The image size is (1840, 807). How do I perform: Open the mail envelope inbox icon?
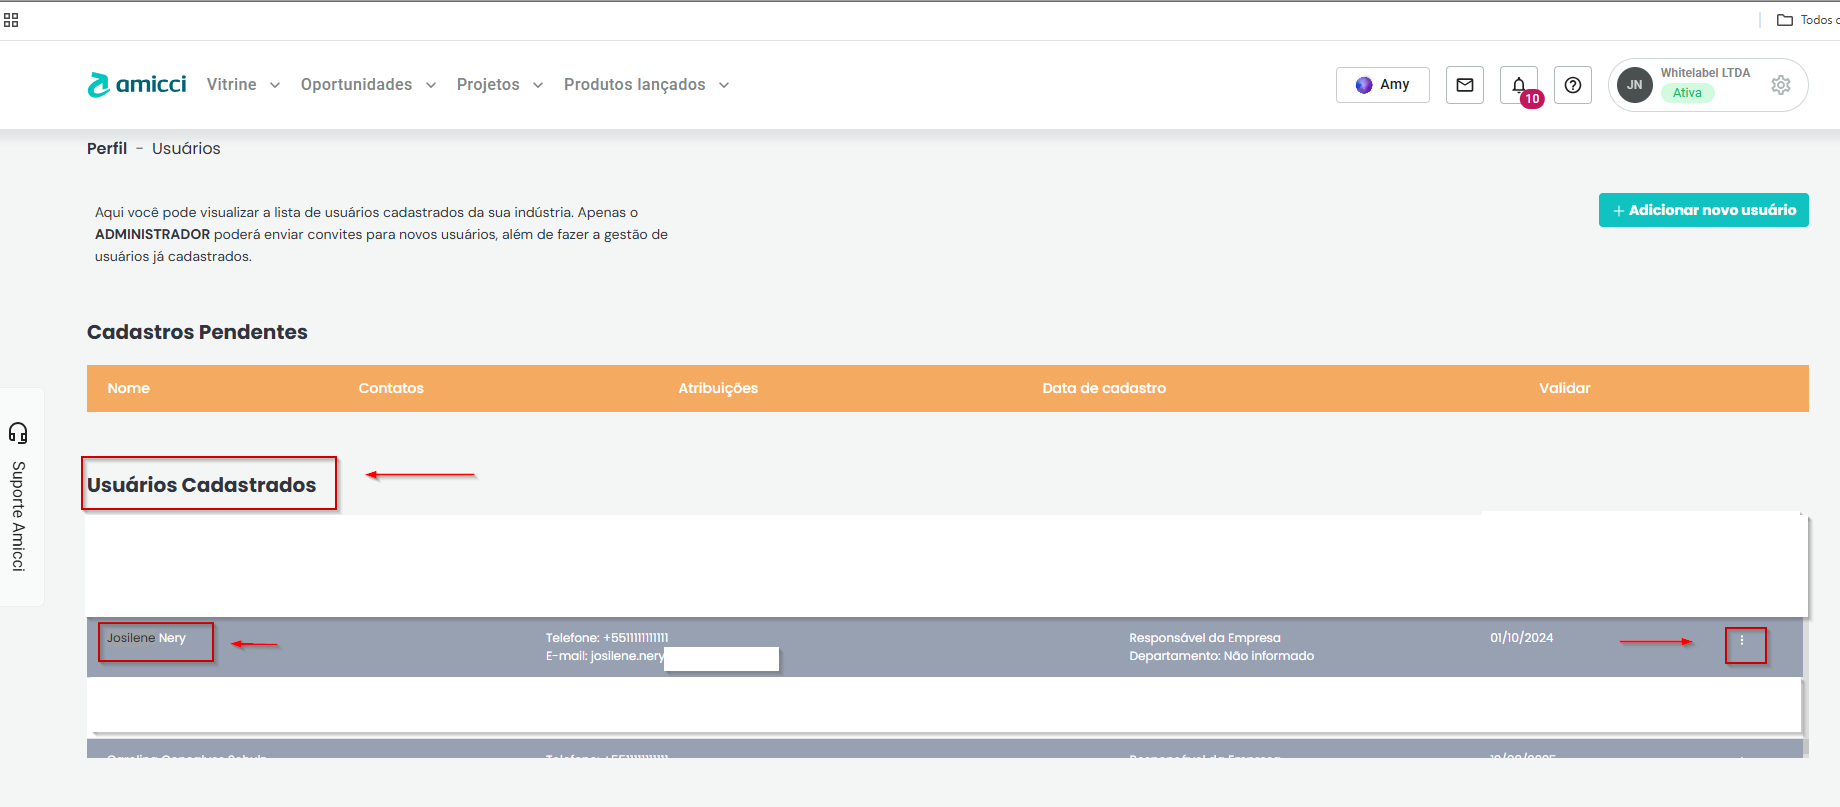click(1464, 85)
